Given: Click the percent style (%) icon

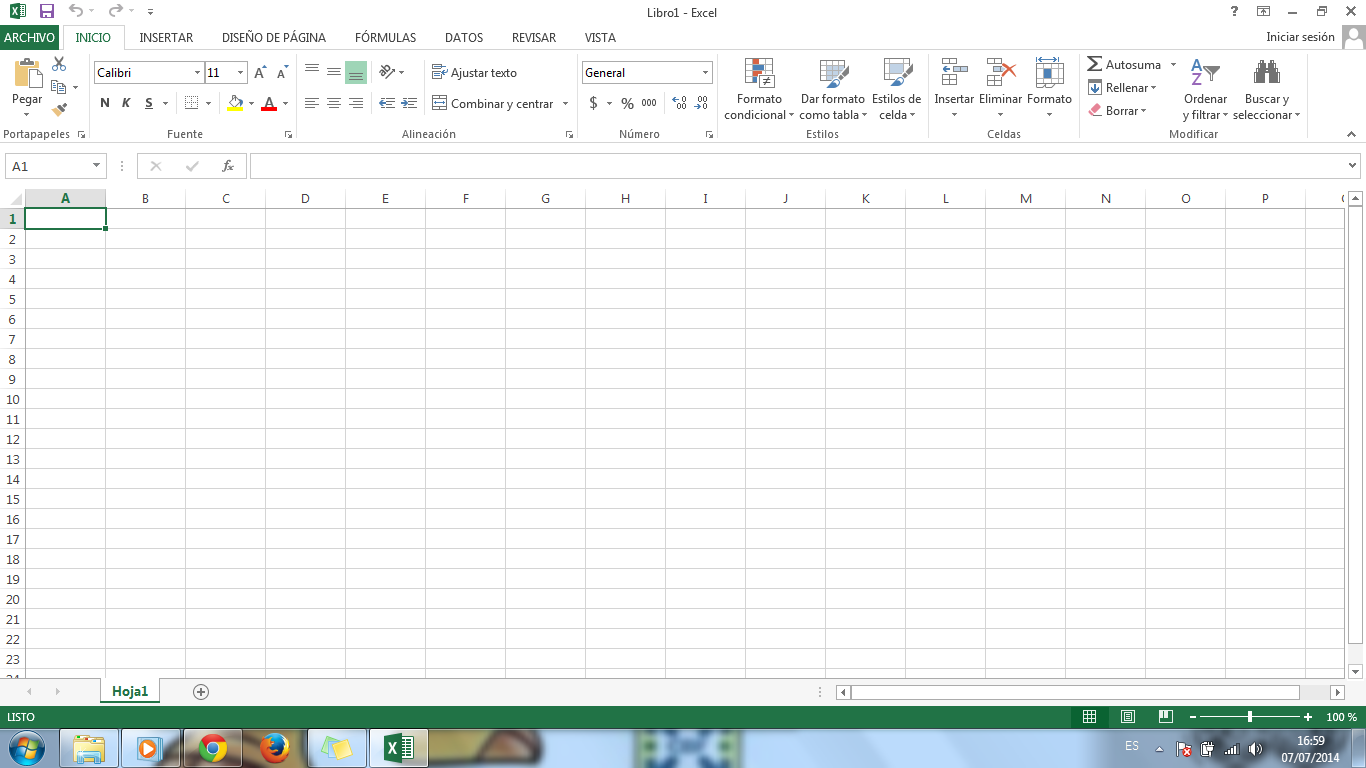Looking at the screenshot, I should tap(626, 103).
